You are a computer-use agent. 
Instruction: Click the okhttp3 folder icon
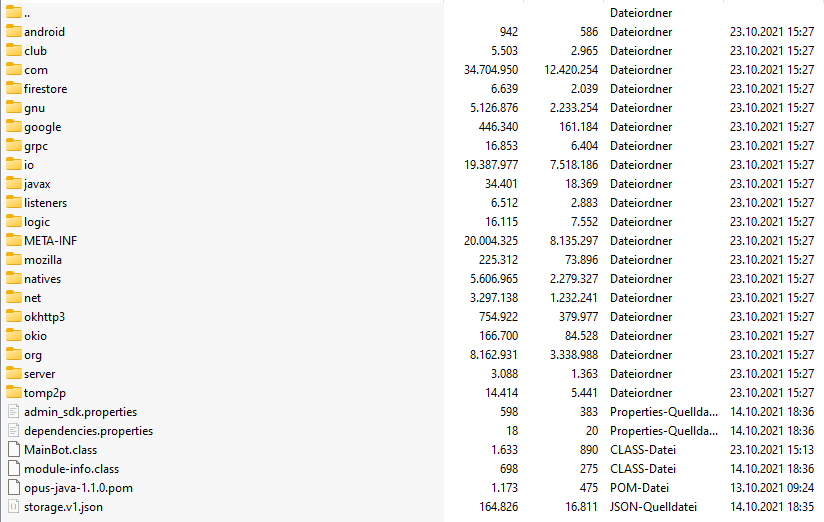pyautogui.click(x=14, y=316)
